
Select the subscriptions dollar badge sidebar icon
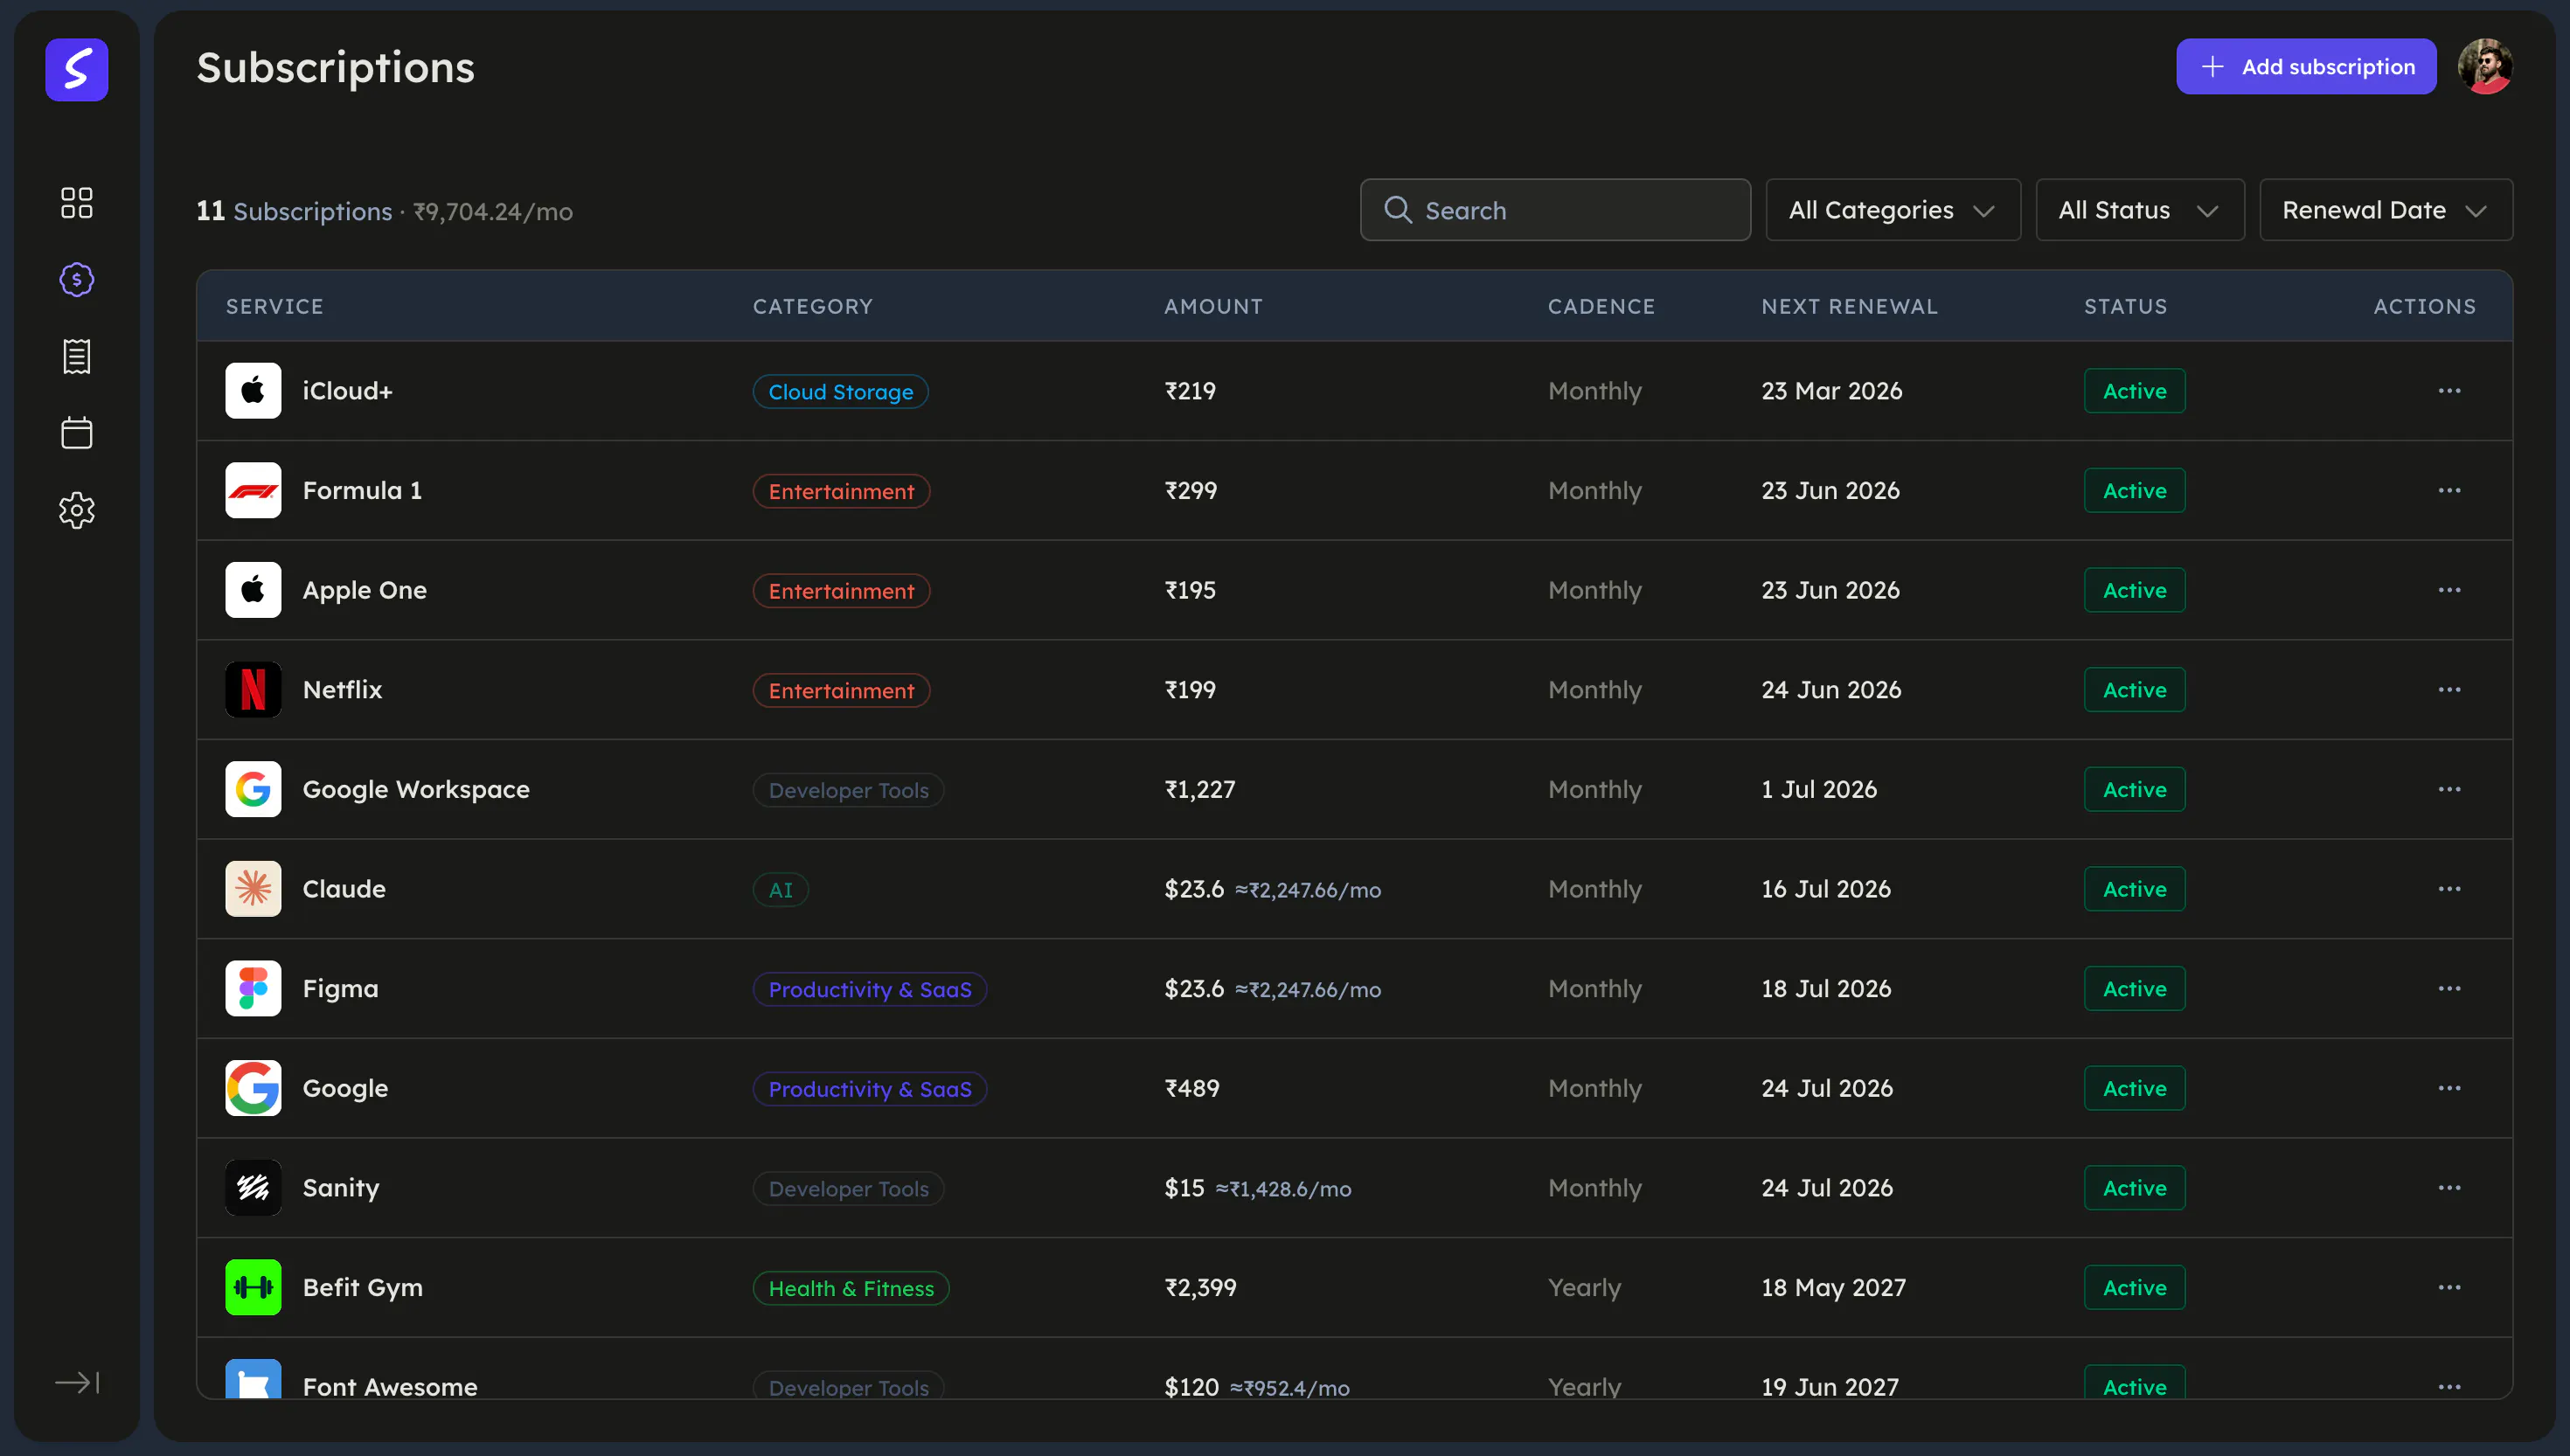[x=77, y=279]
